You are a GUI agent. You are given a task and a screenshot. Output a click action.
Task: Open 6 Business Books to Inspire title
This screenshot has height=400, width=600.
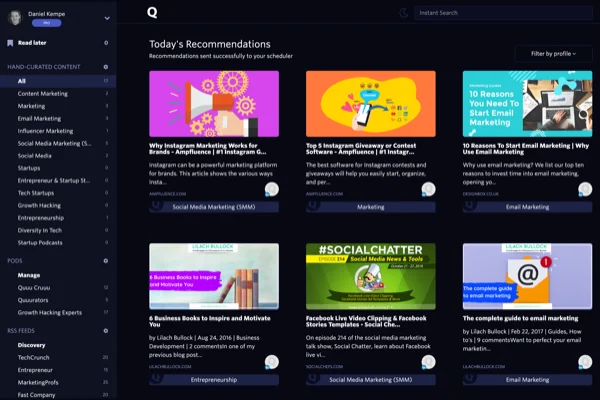pyautogui.click(x=210, y=322)
